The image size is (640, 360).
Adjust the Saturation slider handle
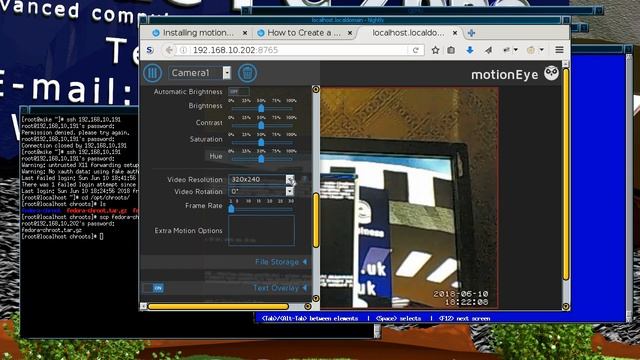(261, 142)
